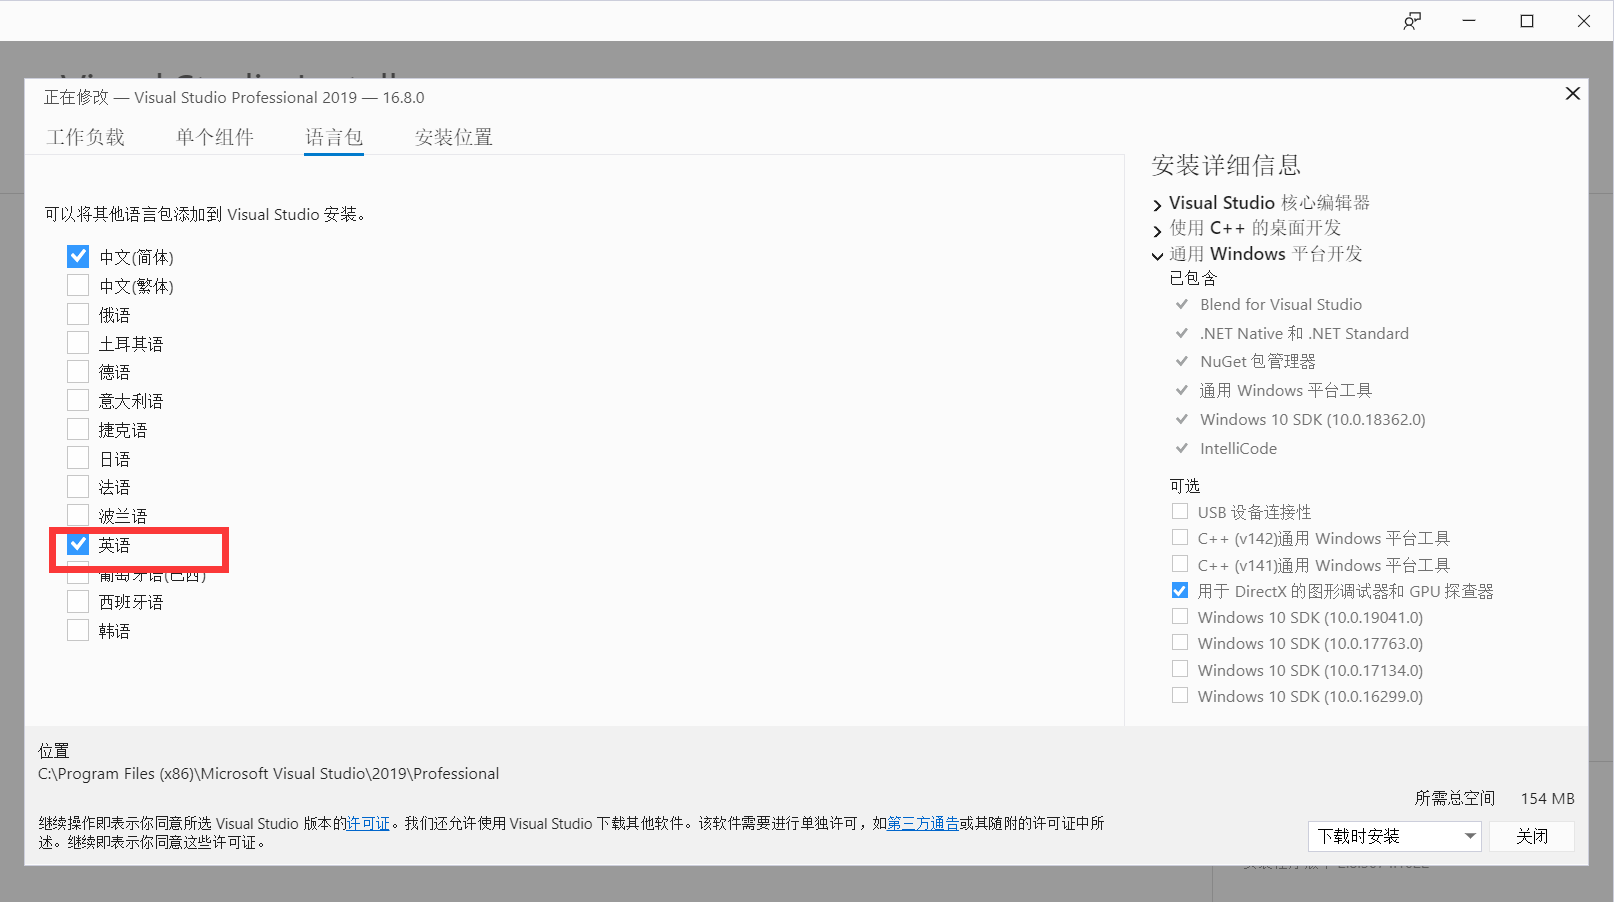
Task: Click Blend for Visual Studio included item
Action: tap(1281, 304)
